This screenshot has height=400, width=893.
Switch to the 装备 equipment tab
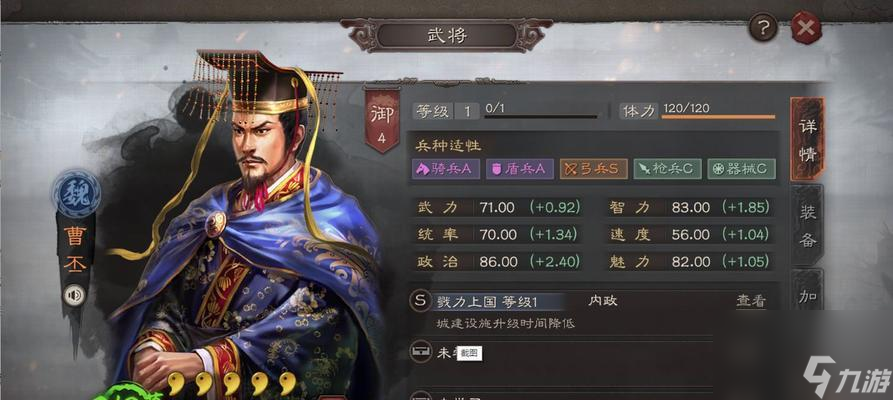pyautogui.click(x=808, y=226)
